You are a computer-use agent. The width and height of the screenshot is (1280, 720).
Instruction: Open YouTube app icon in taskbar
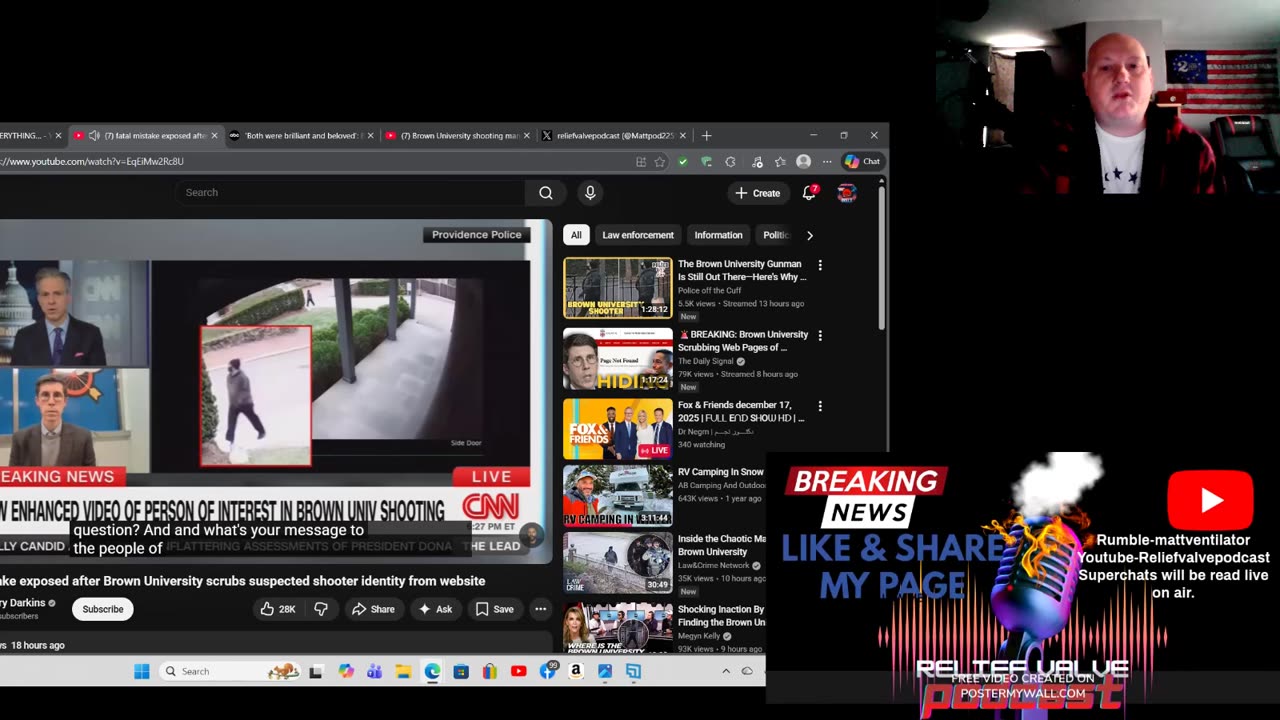[x=518, y=671]
